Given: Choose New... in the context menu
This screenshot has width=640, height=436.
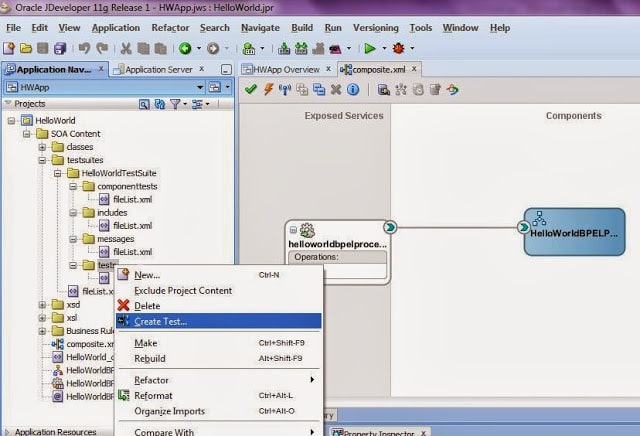Looking at the screenshot, I should tap(219, 275).
